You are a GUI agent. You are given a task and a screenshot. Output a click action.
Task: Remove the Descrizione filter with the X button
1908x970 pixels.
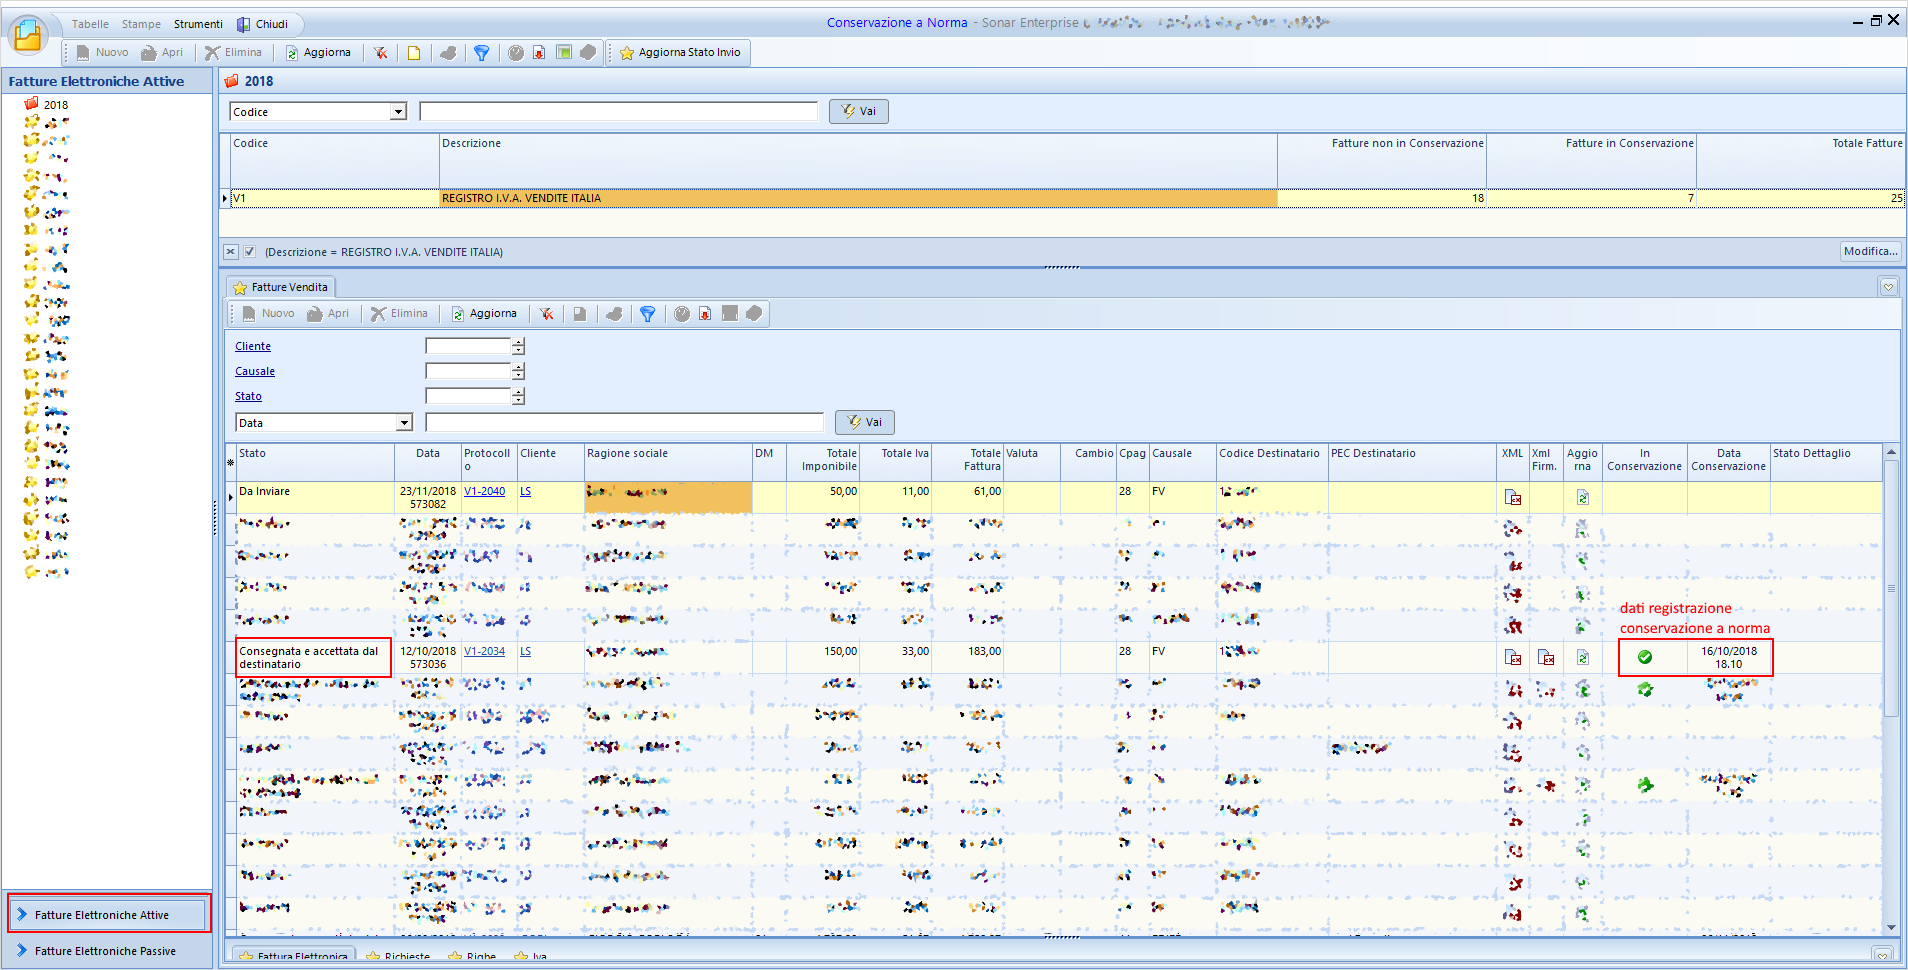[x=231, y=252]
